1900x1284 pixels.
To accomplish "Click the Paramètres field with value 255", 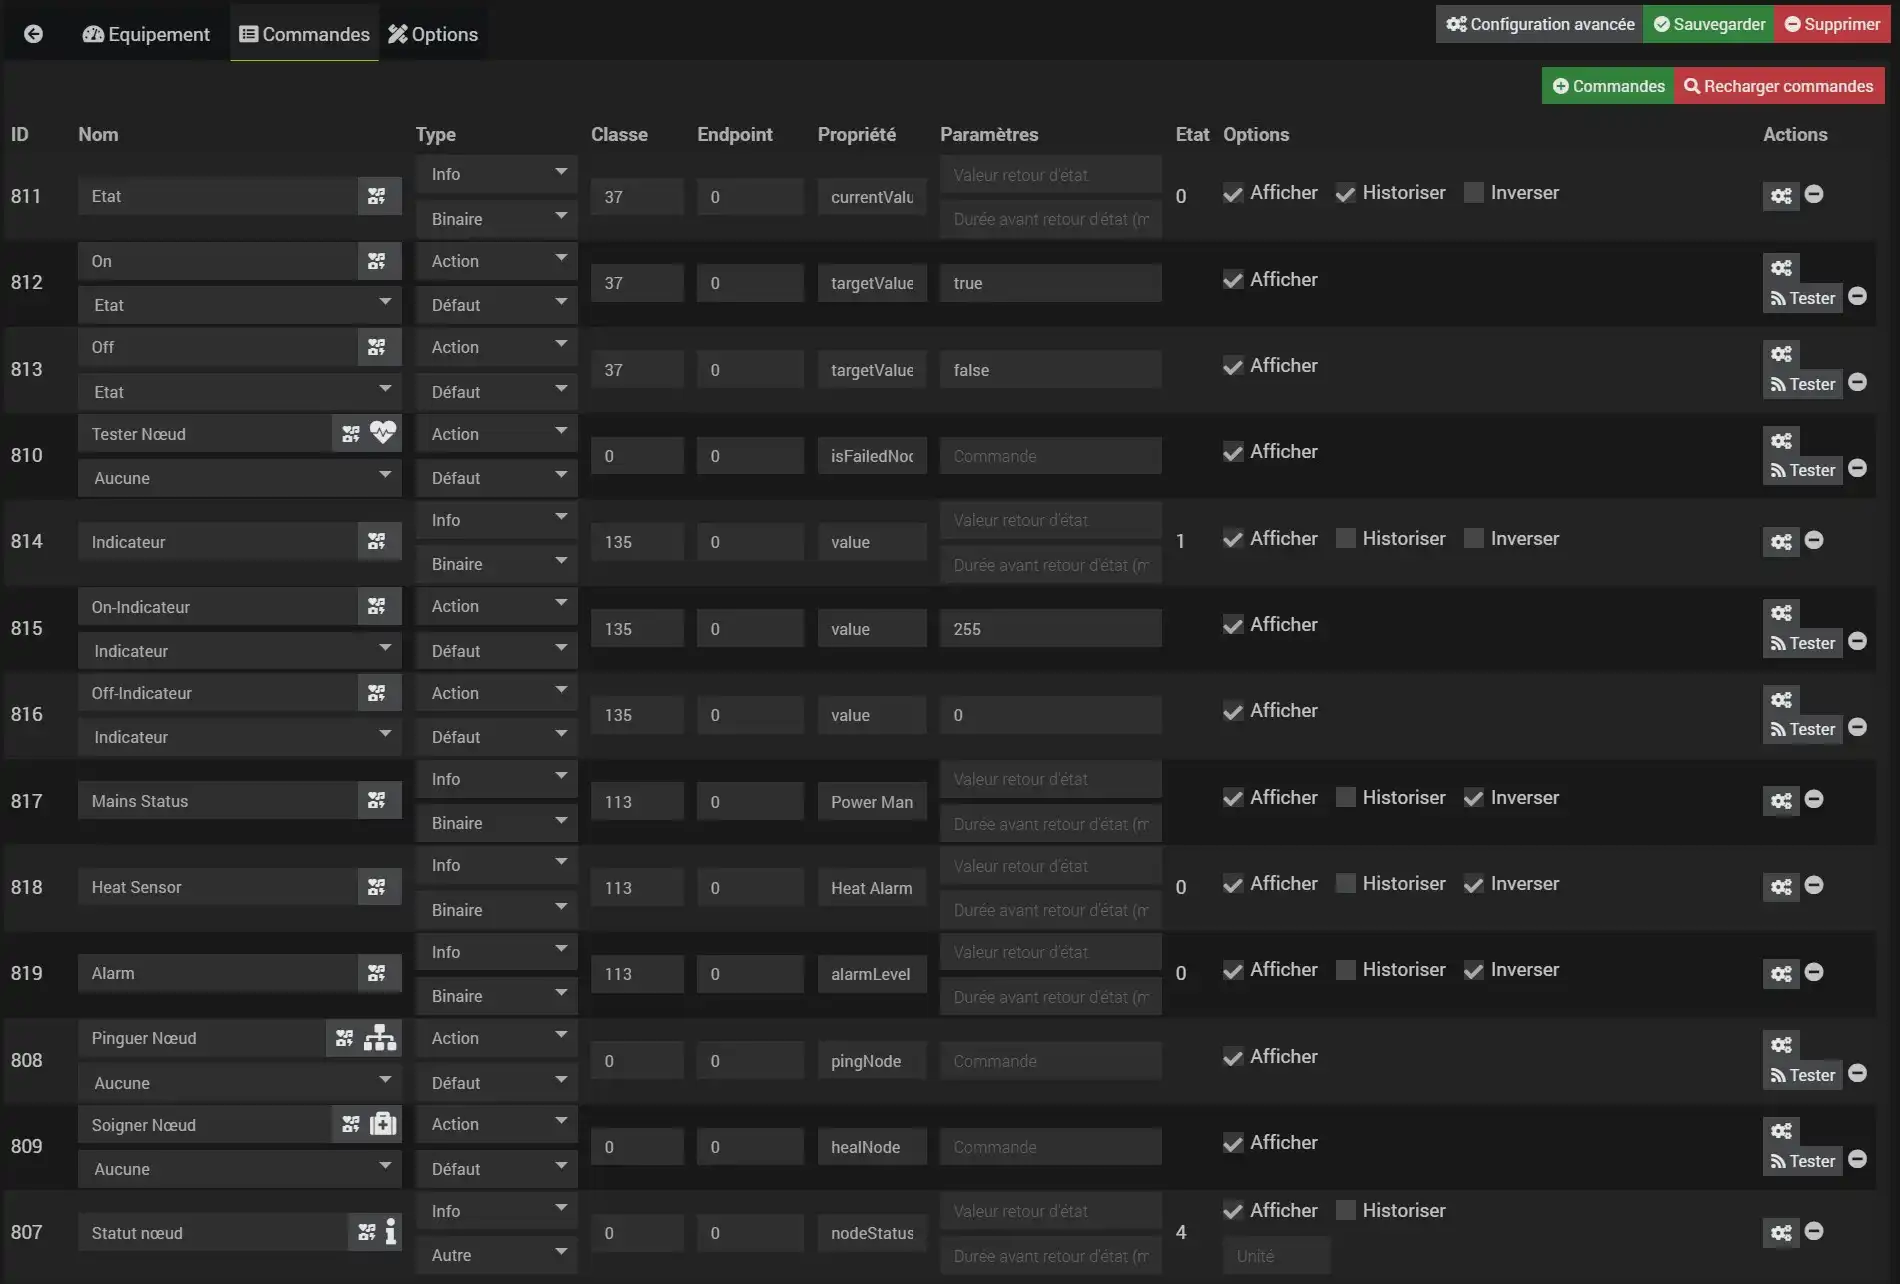I will point(1050,629).
